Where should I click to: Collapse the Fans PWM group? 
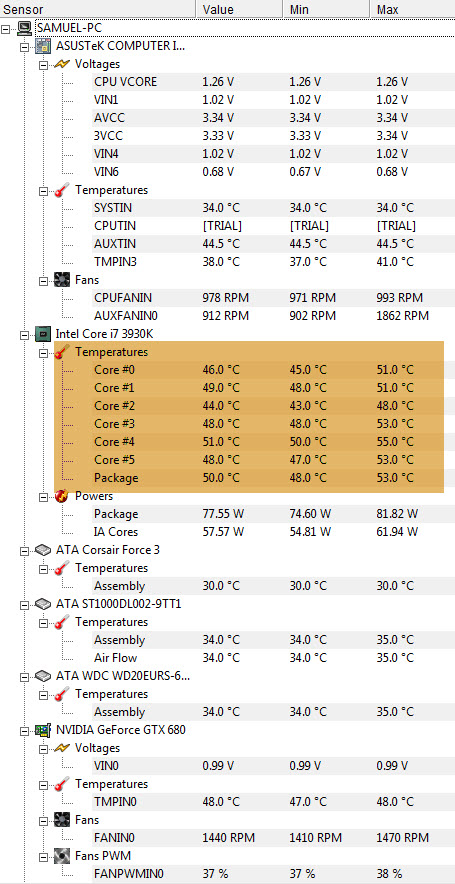point(43,856)
